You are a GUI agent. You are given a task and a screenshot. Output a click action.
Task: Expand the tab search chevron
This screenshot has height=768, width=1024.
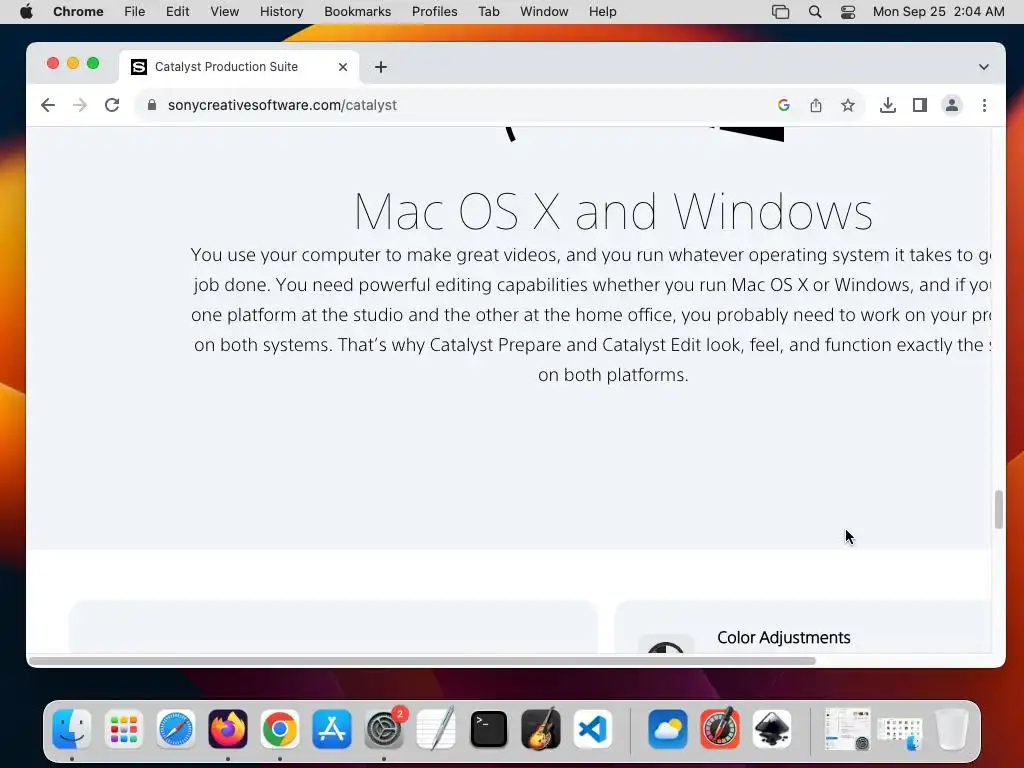(984, 67)
